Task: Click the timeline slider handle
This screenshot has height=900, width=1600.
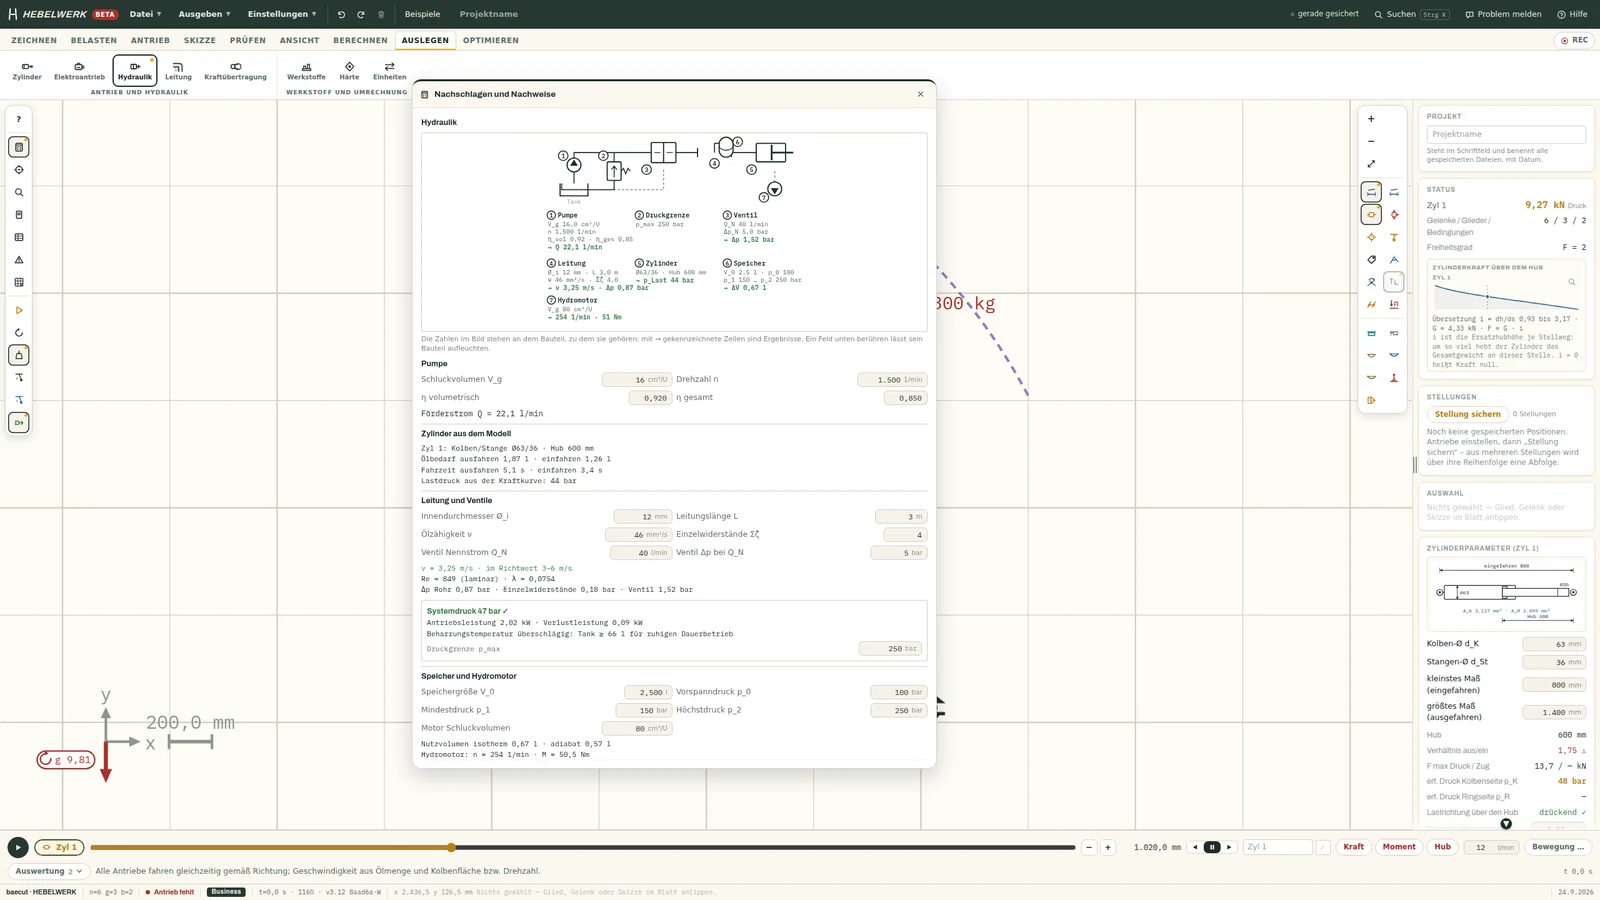Action: coord(452,847)
